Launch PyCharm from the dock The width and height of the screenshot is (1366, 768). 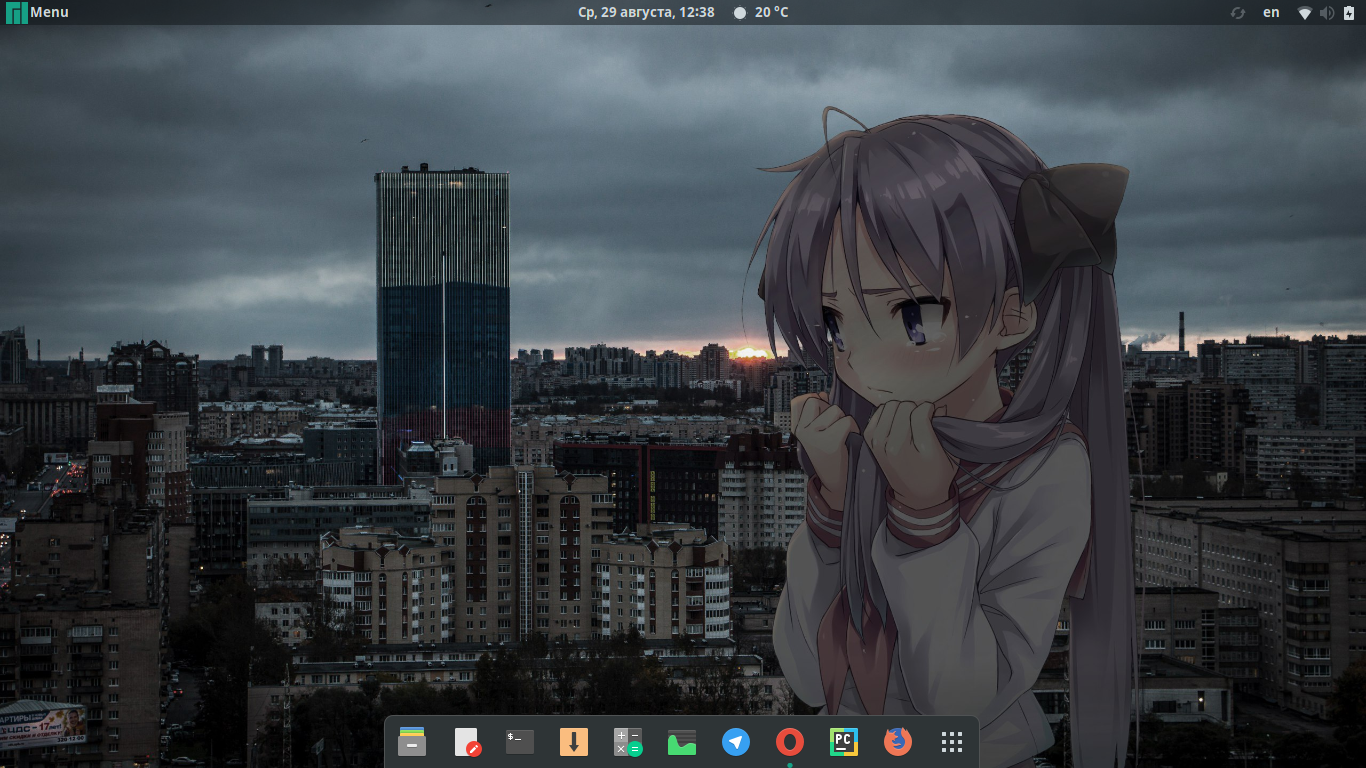(844, 741)
